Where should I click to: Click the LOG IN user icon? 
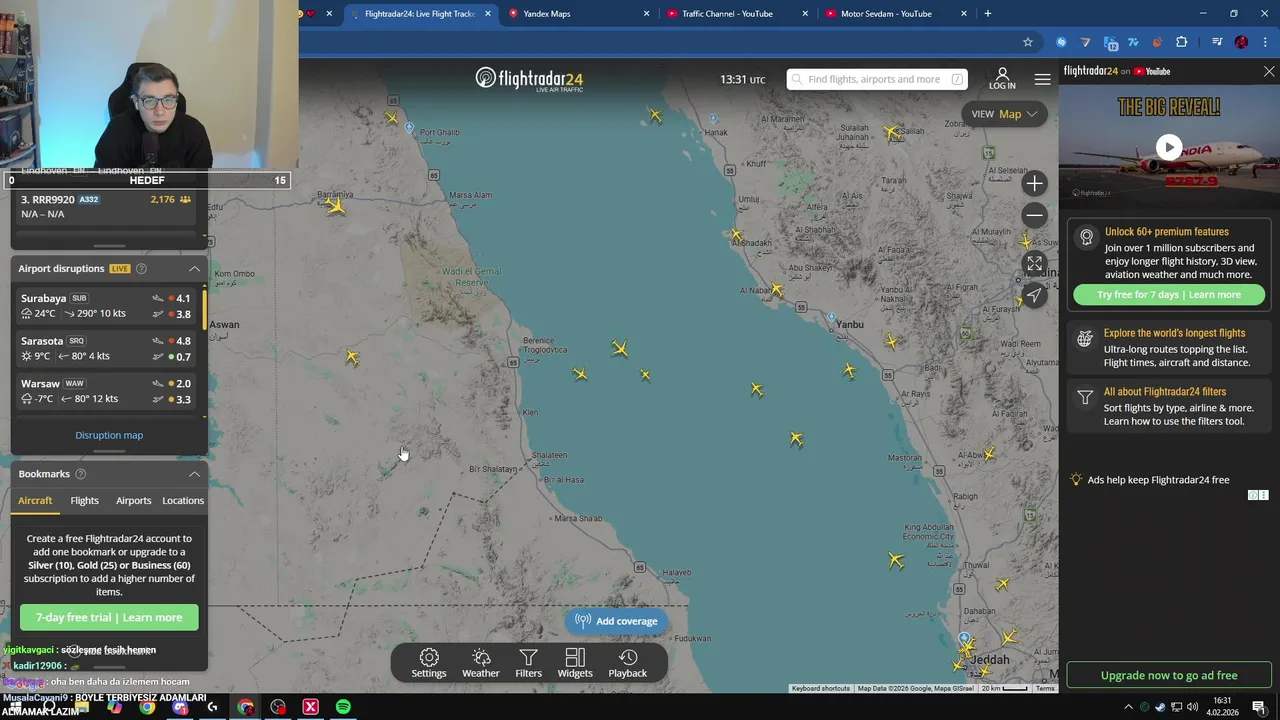1002,79
